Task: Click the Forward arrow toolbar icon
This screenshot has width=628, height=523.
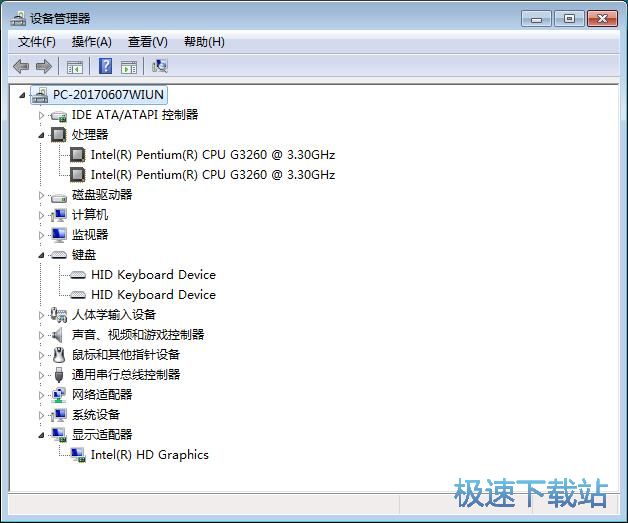Action: pyautogui.click(x=44, y=66)
